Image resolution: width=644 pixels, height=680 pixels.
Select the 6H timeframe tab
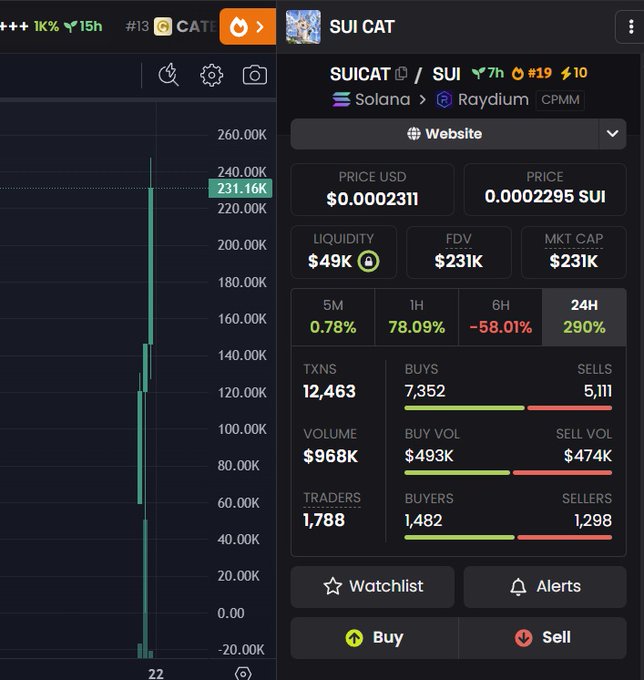[500, 317]
